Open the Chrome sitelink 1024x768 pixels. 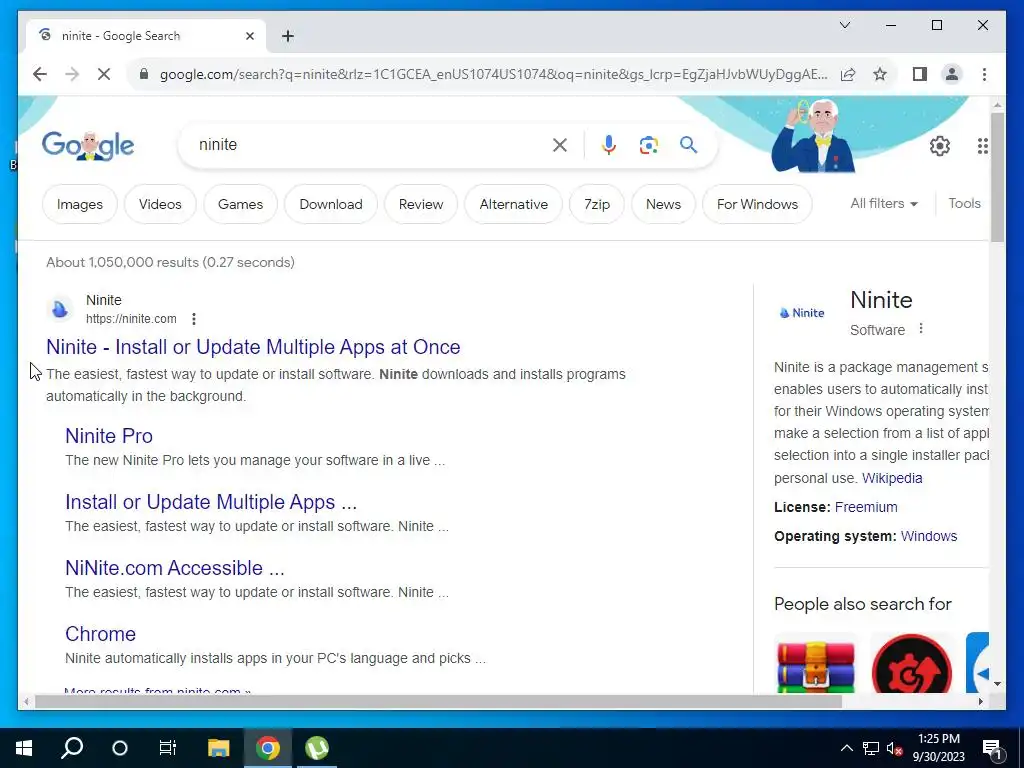(101, 633)
